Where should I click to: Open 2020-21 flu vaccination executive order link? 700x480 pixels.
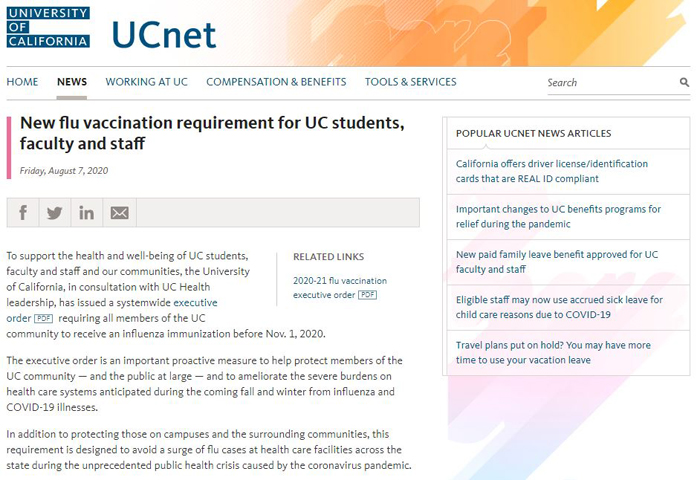pyautogui.click(x=340, y=288)
